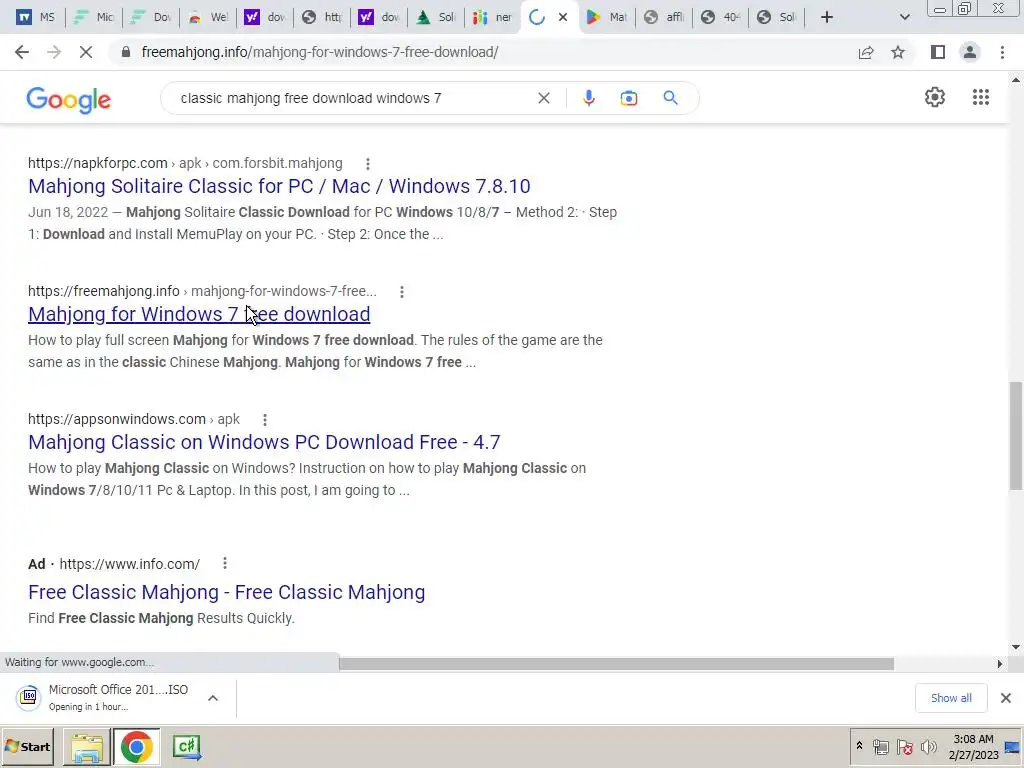Switch to the Sol tab with the green icon
Image resolution: width=1024 pixels, height=768 pixels.
(x=436, y=17)
